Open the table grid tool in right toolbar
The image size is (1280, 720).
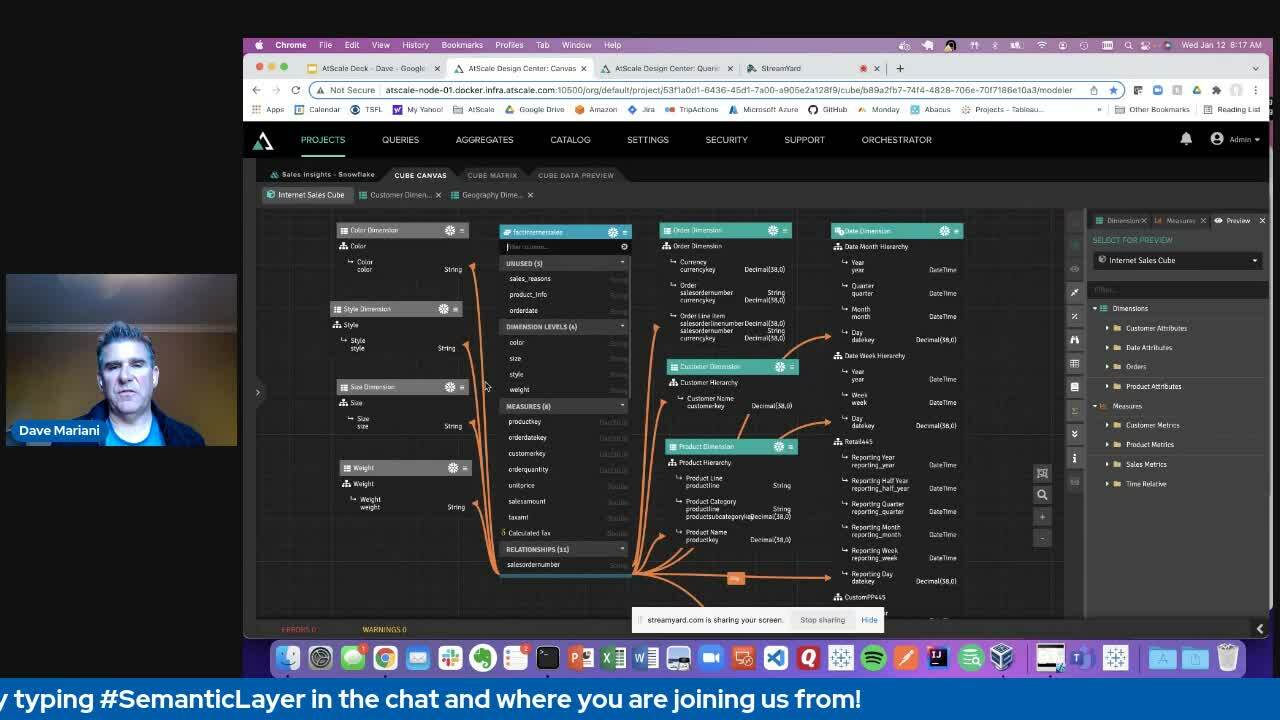click(1075, 363)
